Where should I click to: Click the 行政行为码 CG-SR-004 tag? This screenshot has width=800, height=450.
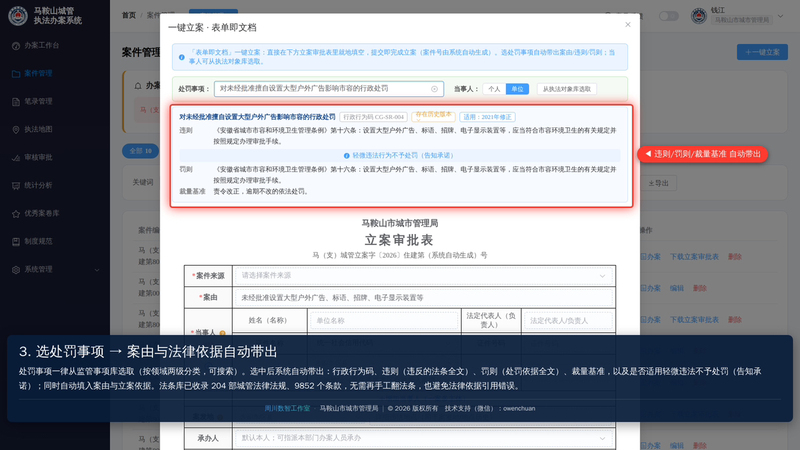(374, 117)
